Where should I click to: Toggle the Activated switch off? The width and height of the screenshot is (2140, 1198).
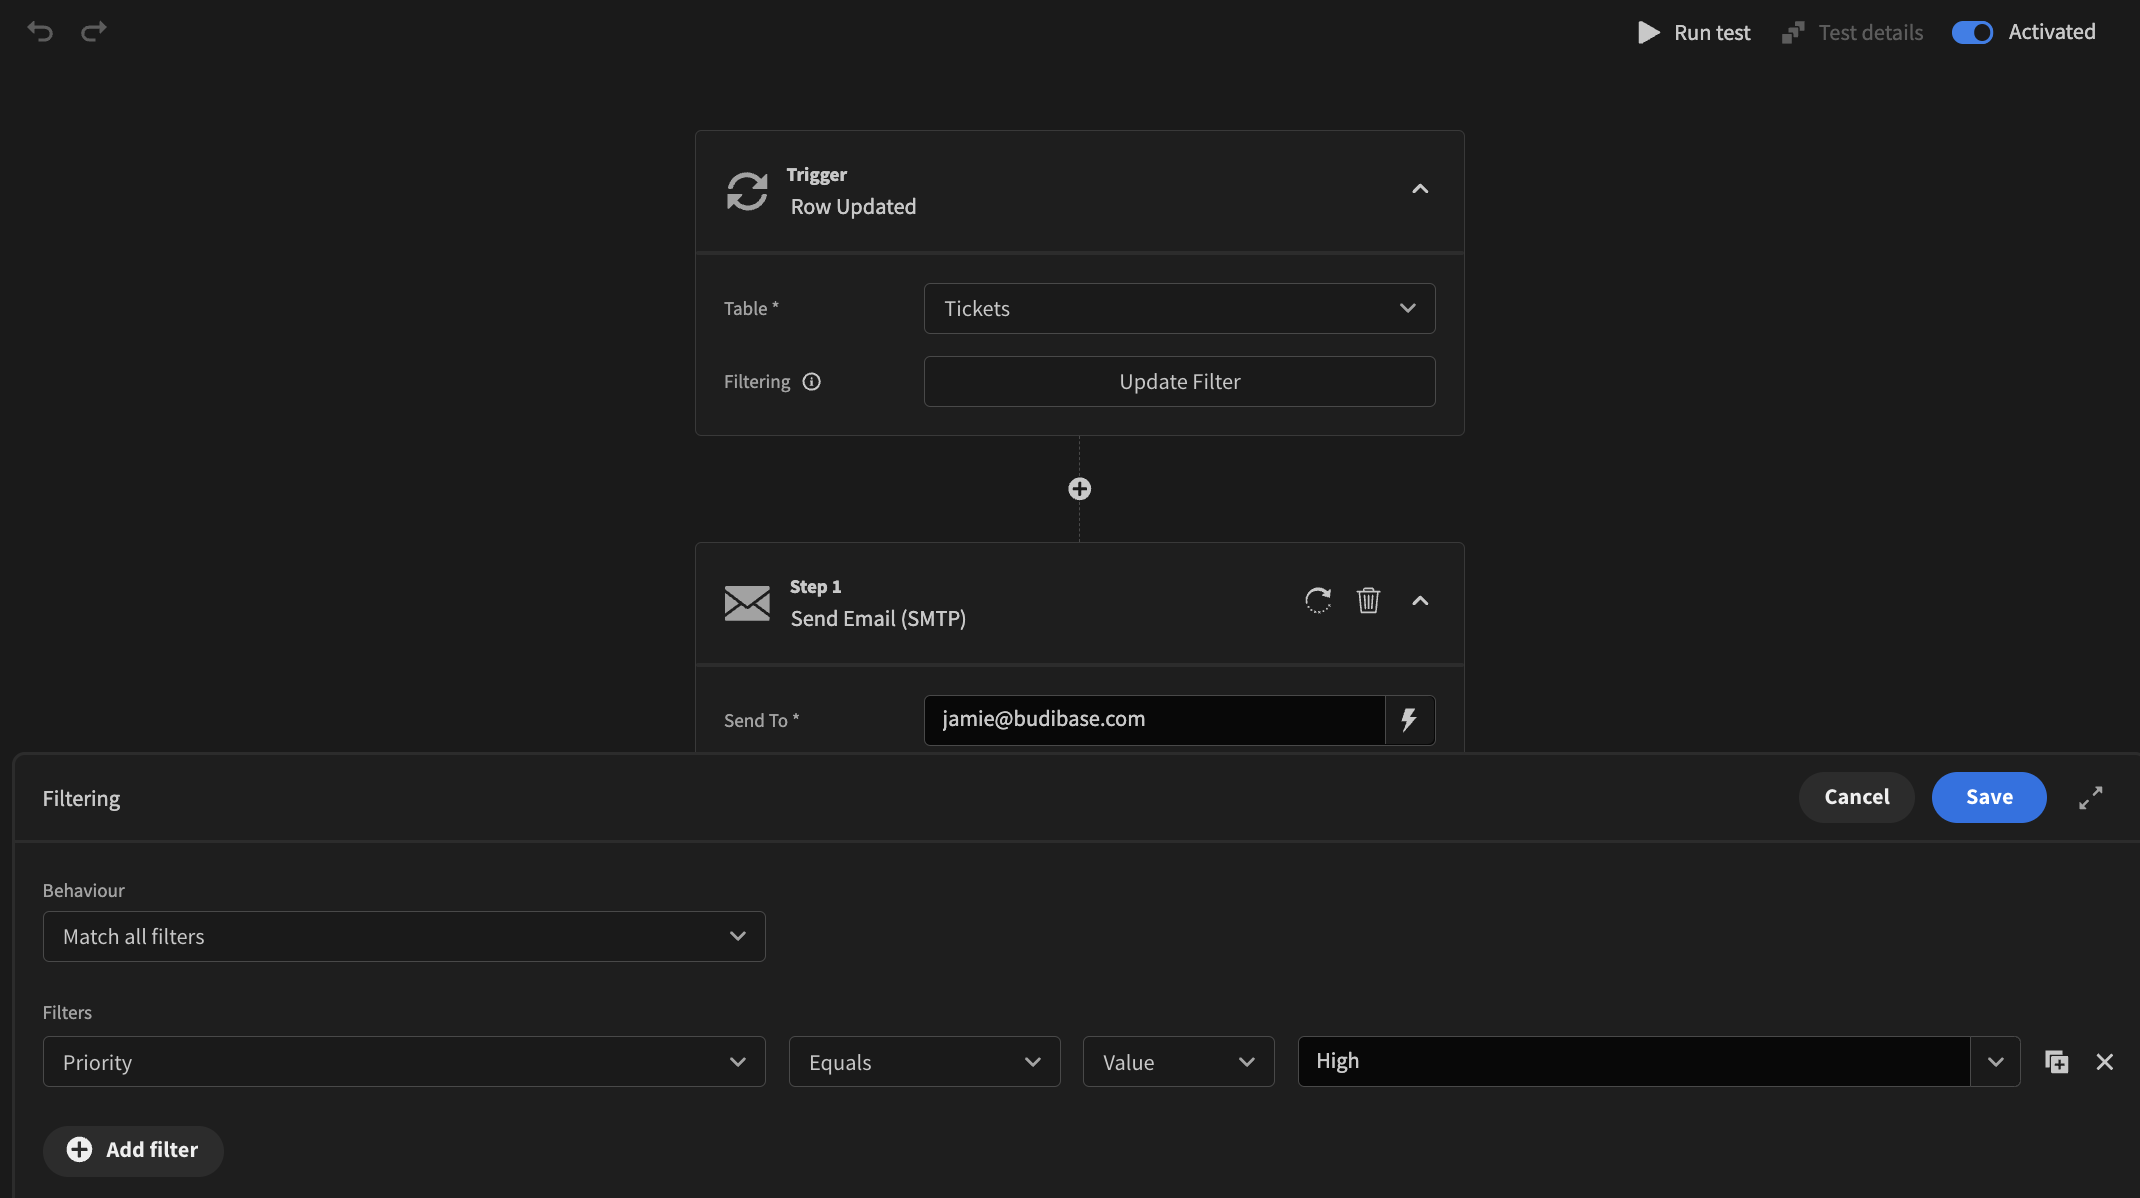pos(1972,32)
